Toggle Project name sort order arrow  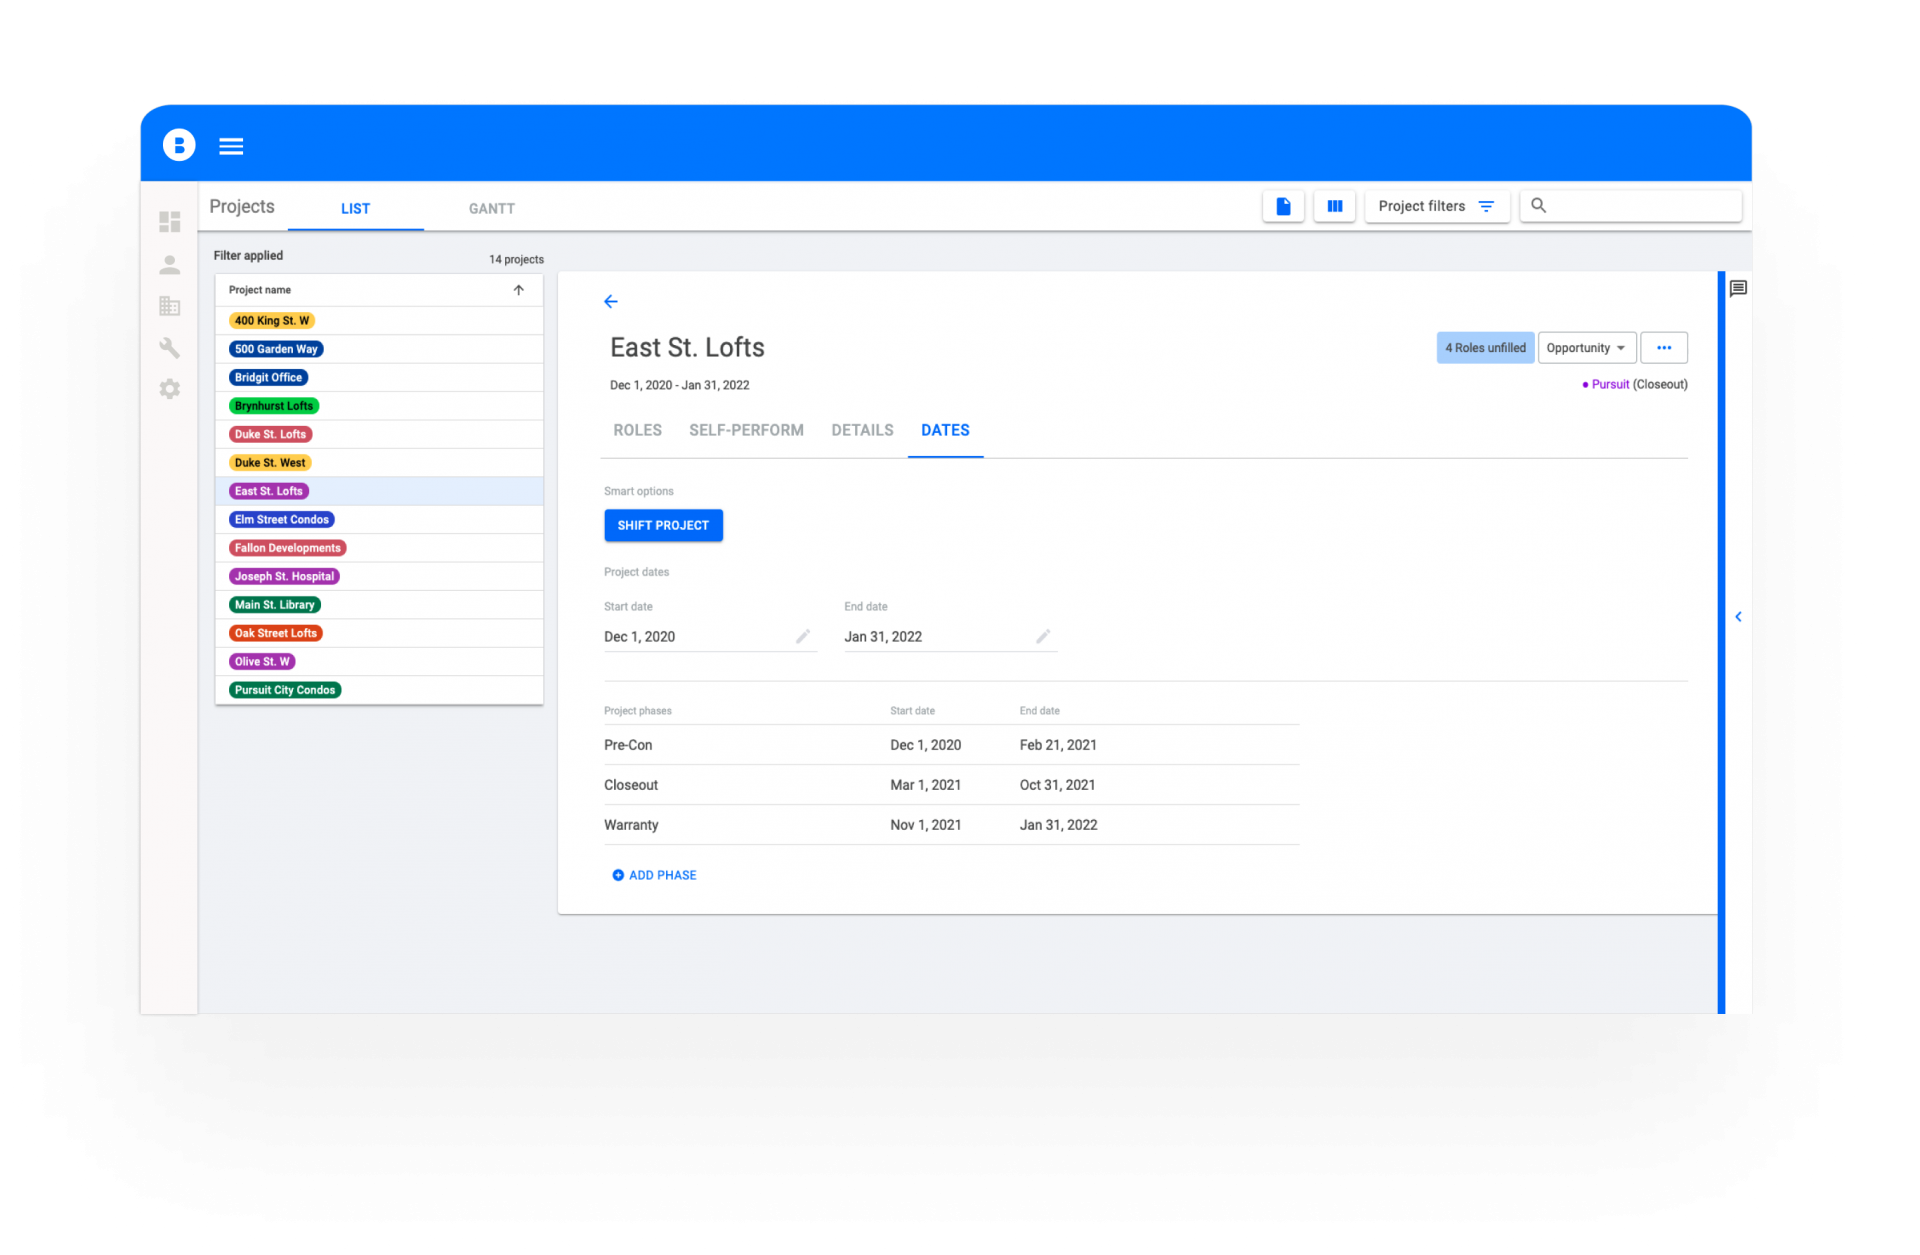[x=519, y=290]
